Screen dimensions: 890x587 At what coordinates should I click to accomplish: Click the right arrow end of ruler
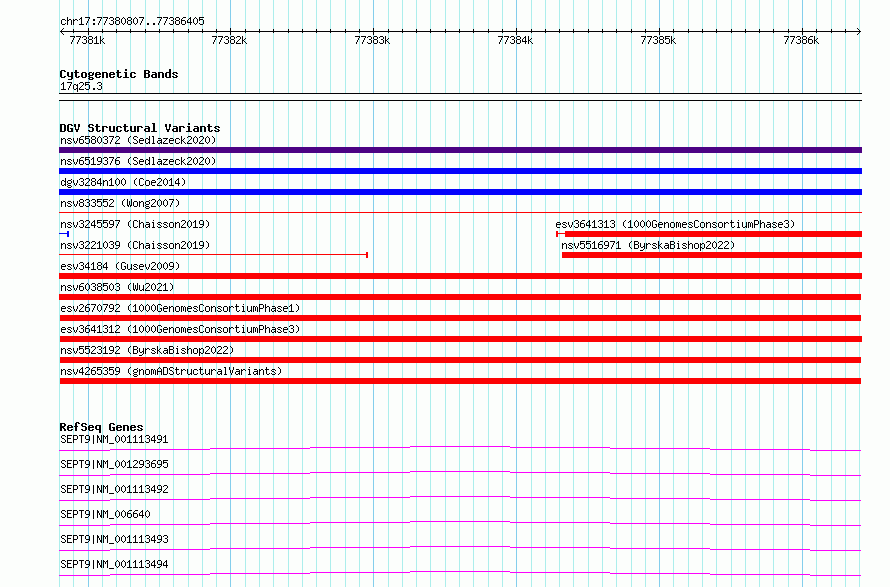tap(859, 31)
